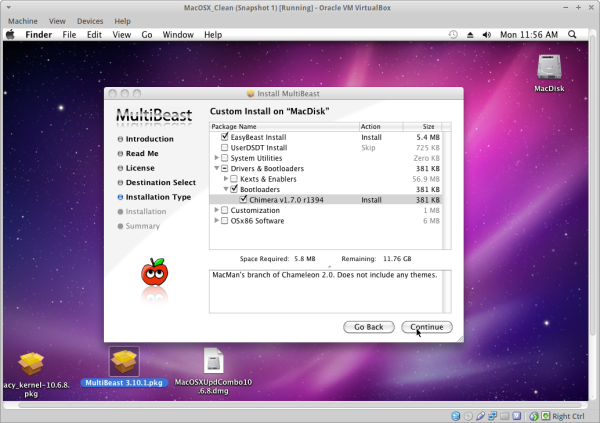Image resolution: width=600 pixels, height=423 pixels.
Task: Toggle the Drivers & Bootloaders checkbox
Action: click(225, 168)
